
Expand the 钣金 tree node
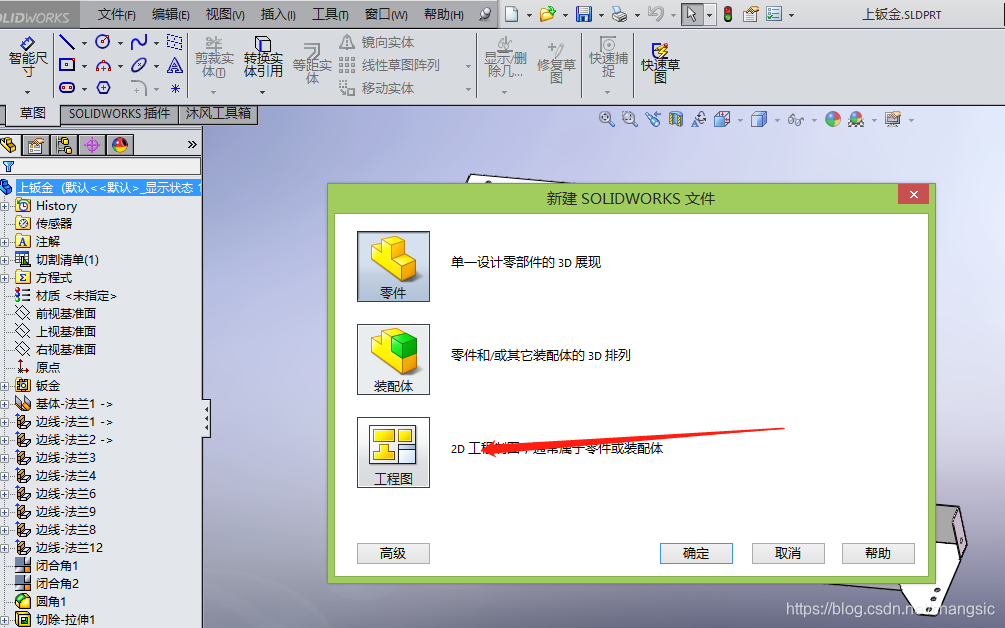coord(4,386)
